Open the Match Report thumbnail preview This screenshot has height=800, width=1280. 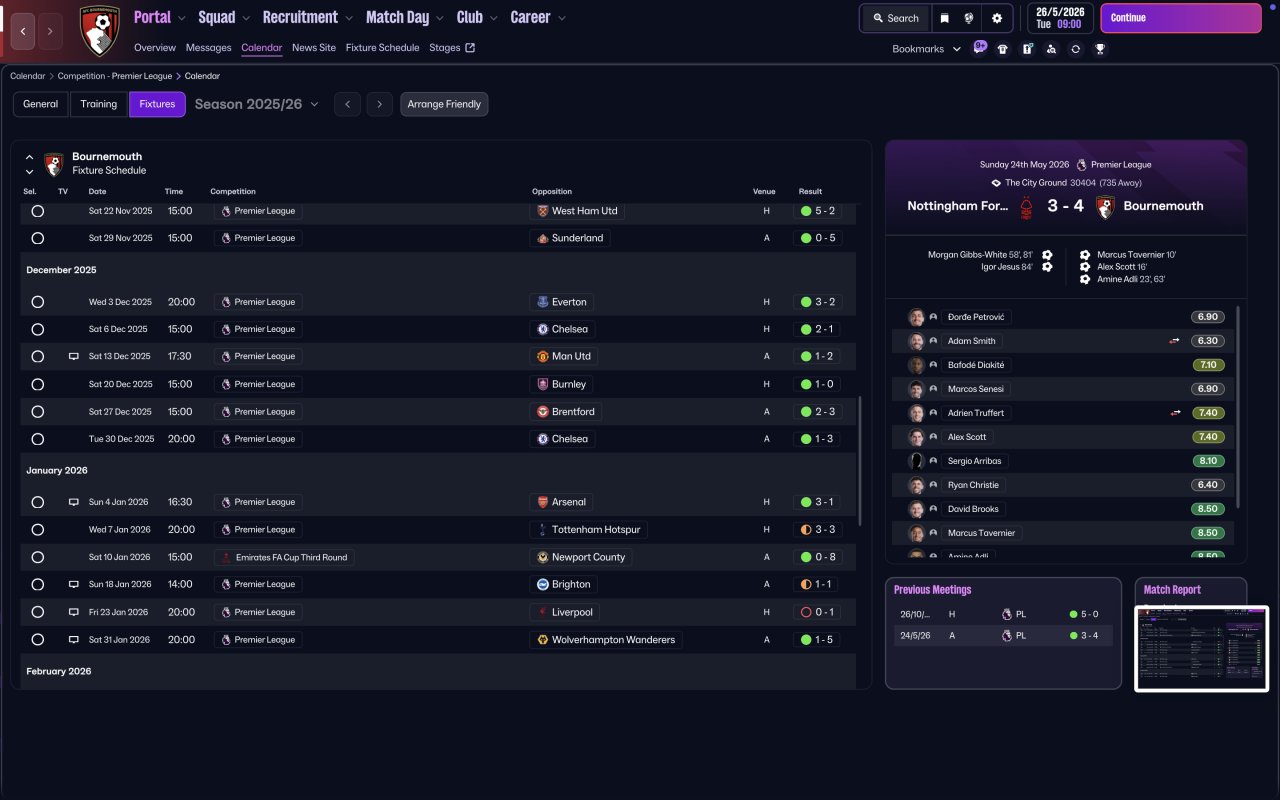tap(1201, 648)
